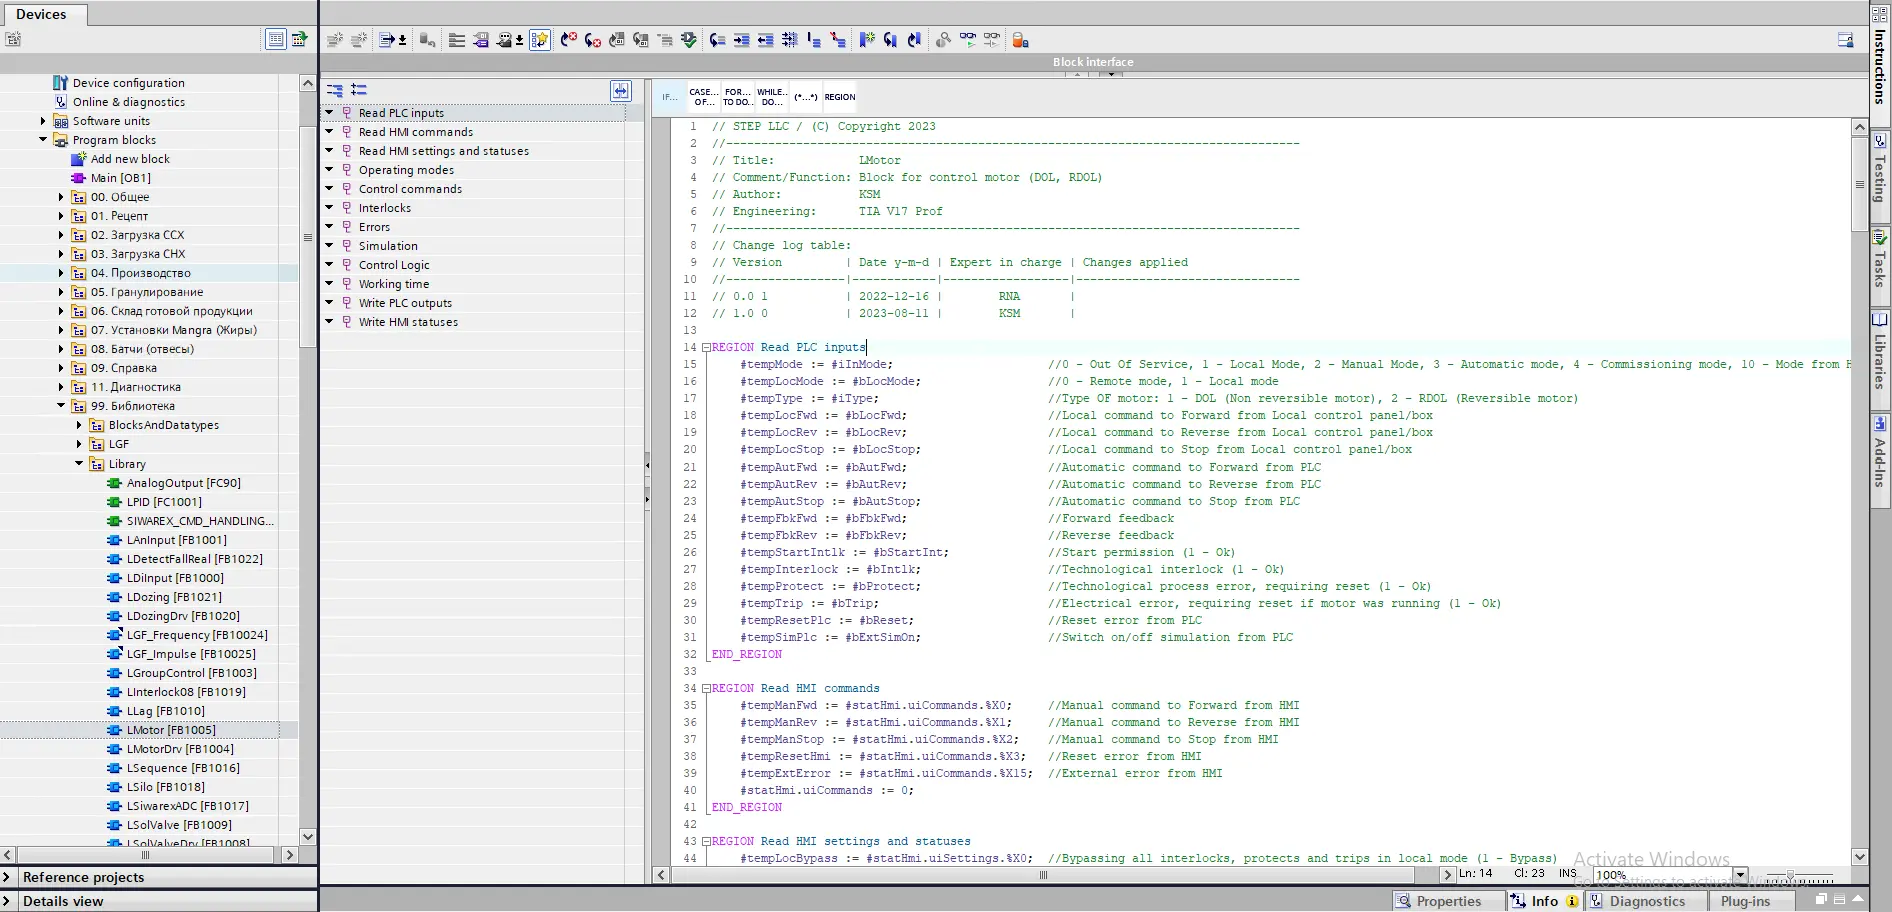Image resolution: width=1892 pixels, height=912 pixels.
Task: Click the expand all regions overview icon
Action: click(x=359, y=90)
